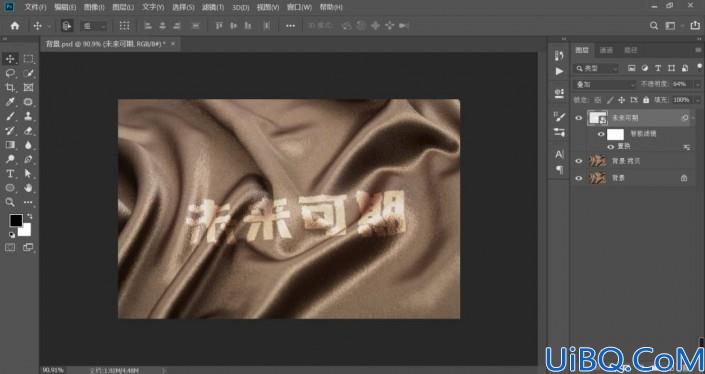Select the Spot Healing Brush tool
The image size is (705, 374).
click(x=28, y=102)
